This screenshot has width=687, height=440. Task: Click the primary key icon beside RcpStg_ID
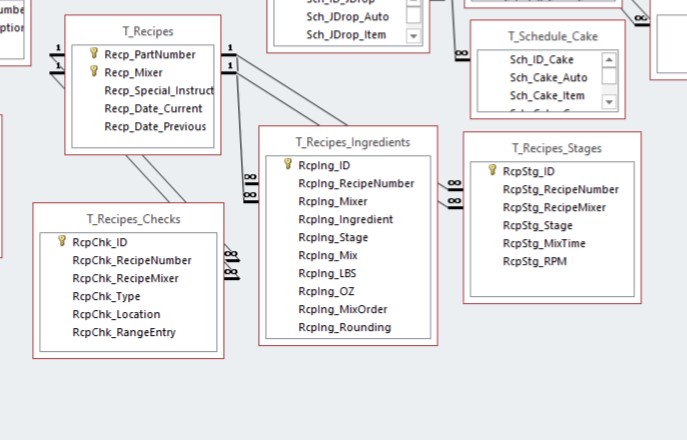coord(492,170)
